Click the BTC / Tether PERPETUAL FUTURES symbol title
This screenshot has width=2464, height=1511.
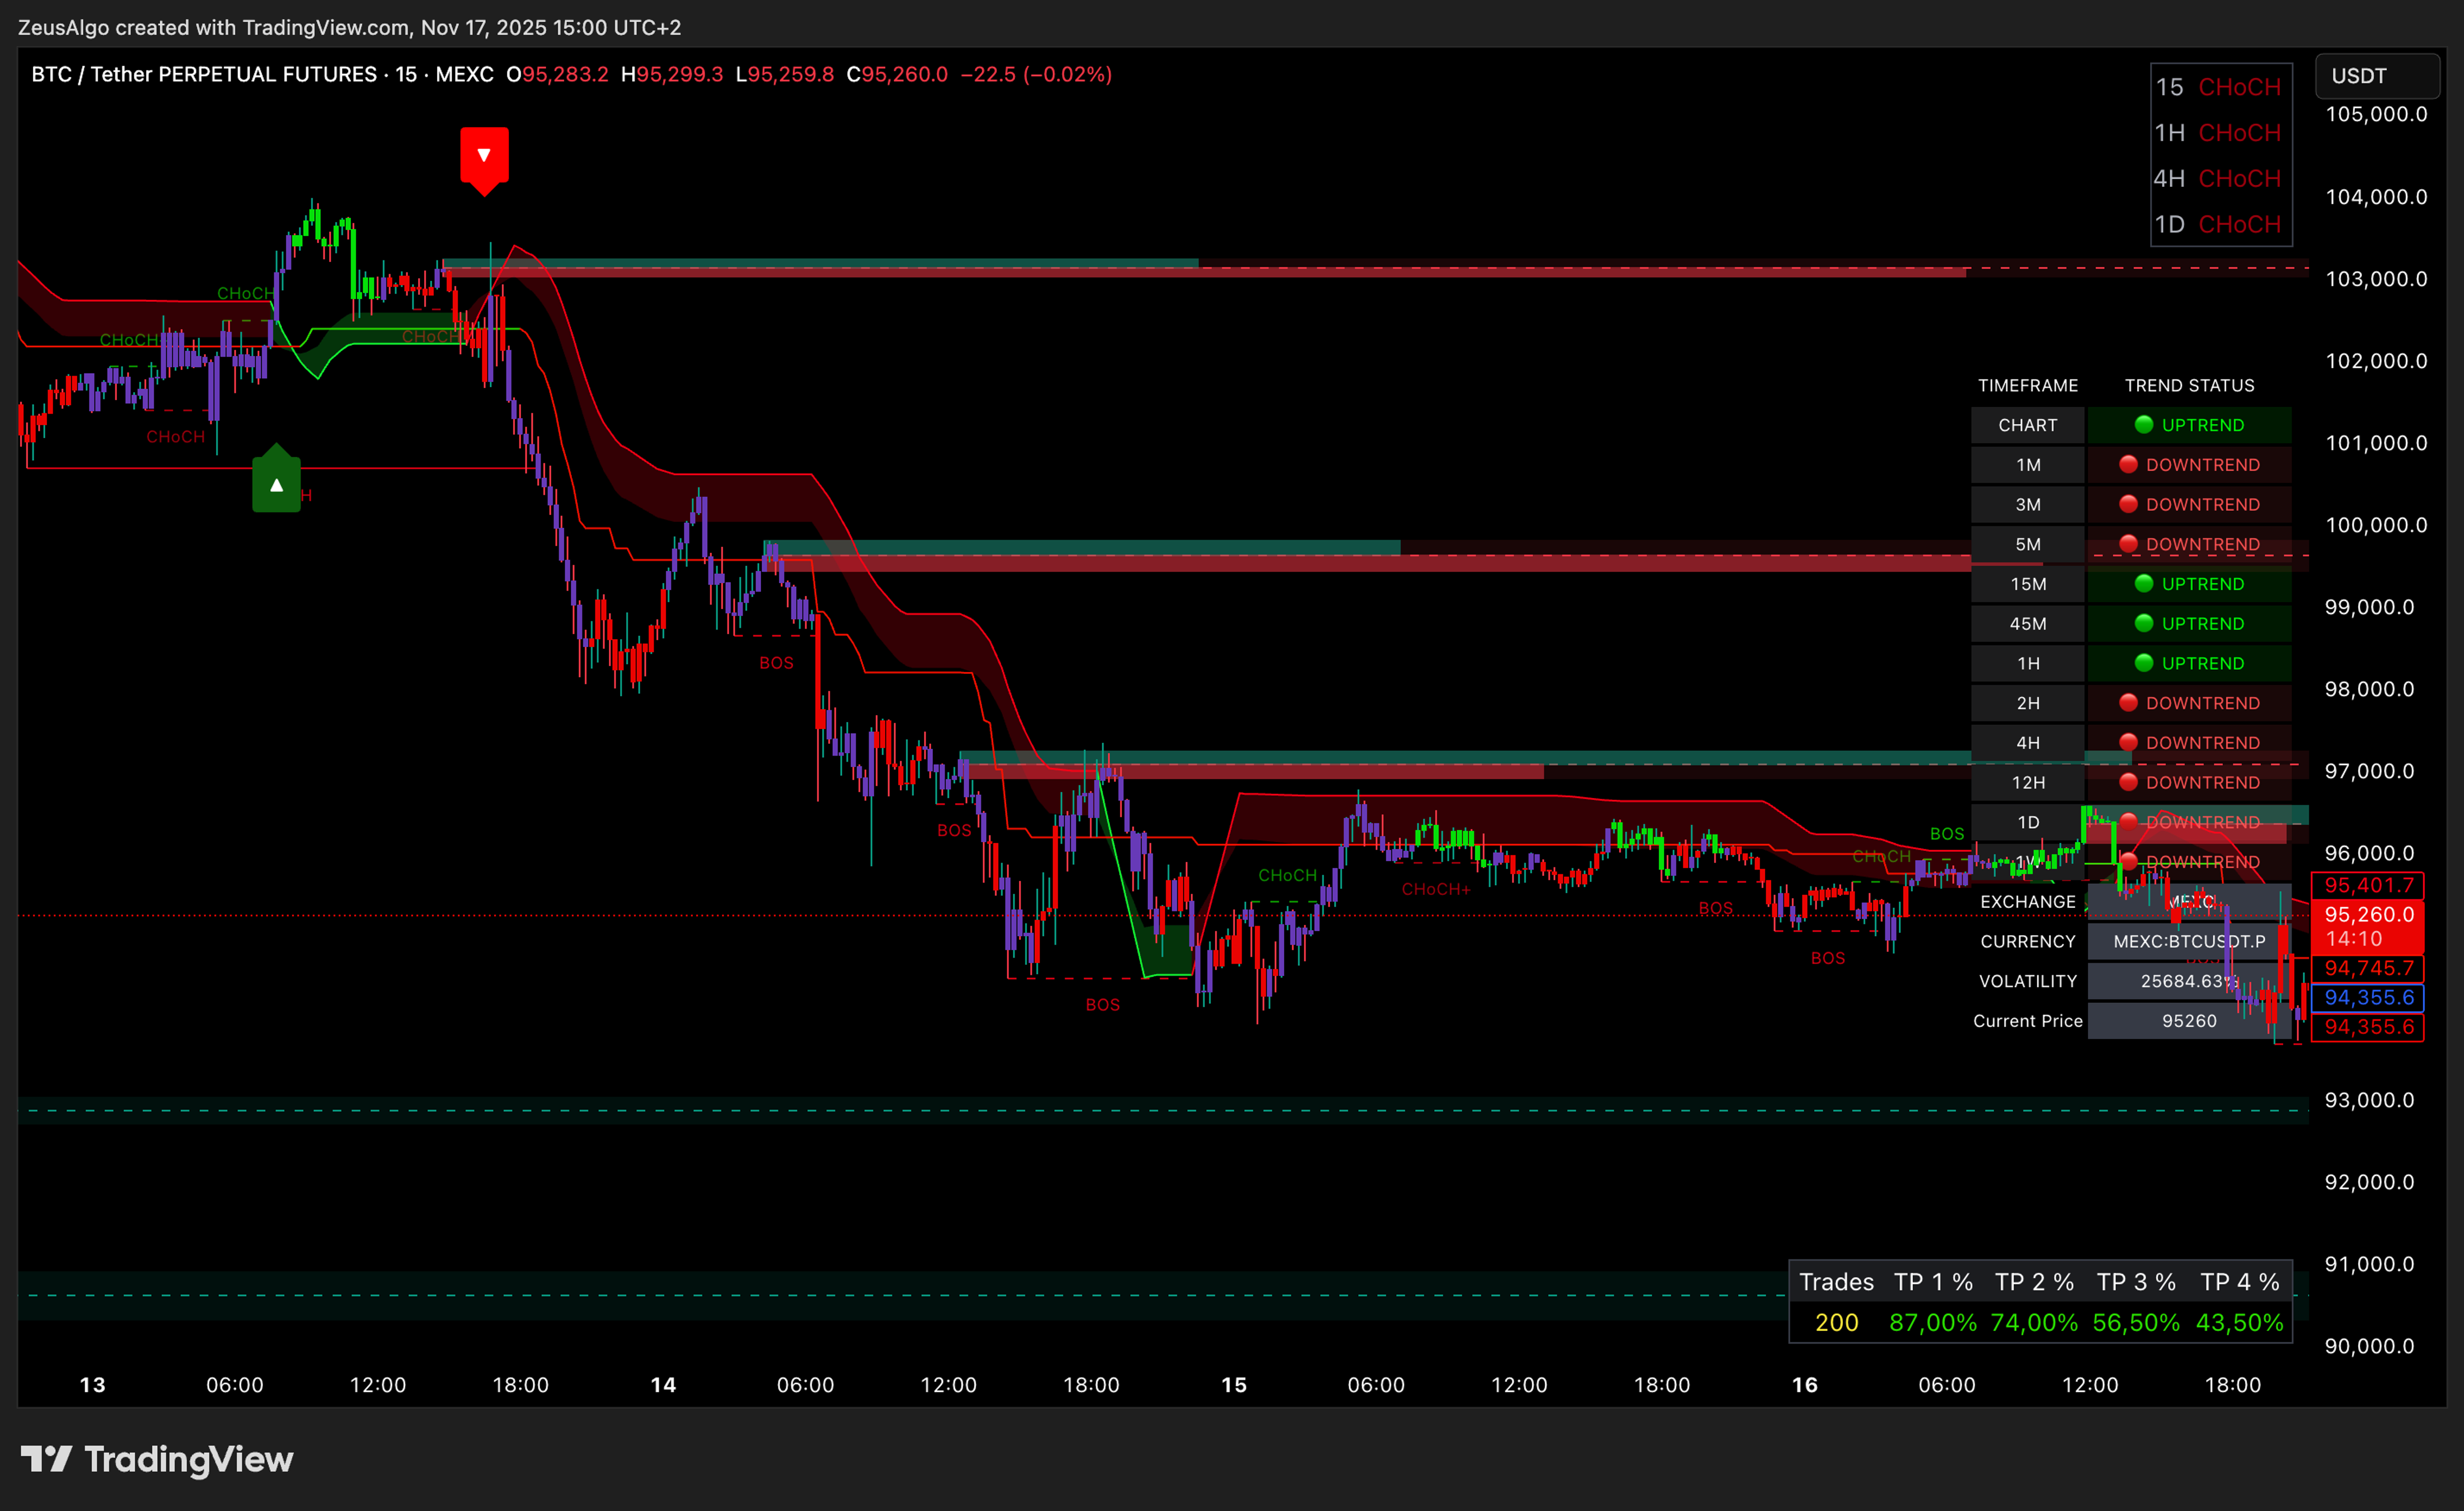coord(204,74)
